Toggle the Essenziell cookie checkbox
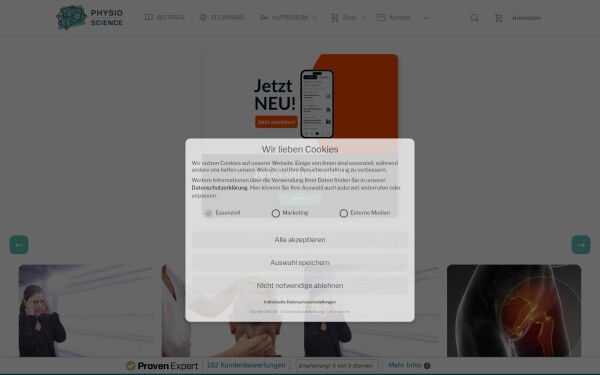 coord(209,213)
